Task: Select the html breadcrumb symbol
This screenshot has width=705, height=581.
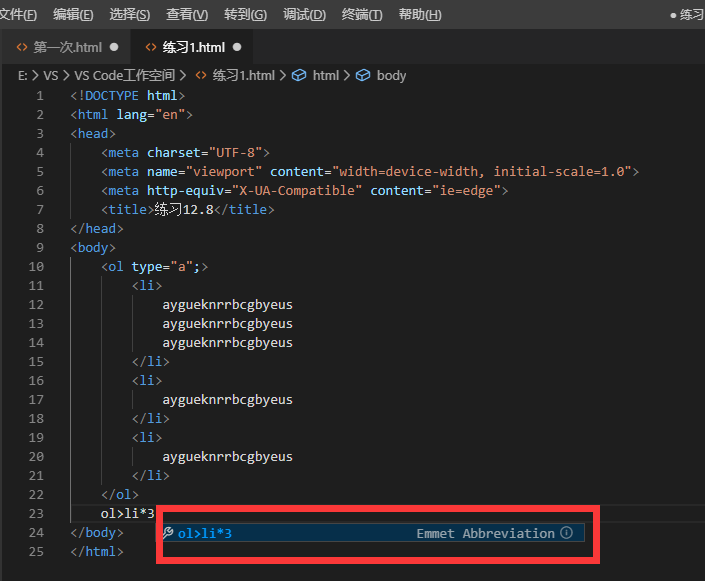Action: pyautogui.click(x=326, y=76)
